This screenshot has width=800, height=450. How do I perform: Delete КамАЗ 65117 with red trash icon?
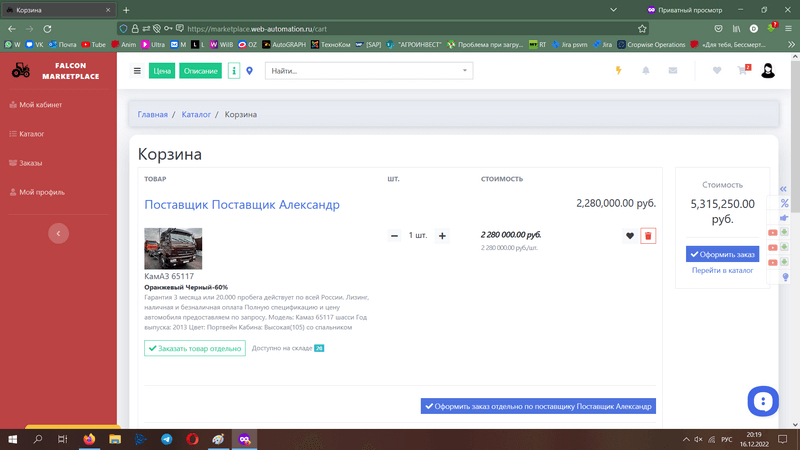(x=648, y=236)
